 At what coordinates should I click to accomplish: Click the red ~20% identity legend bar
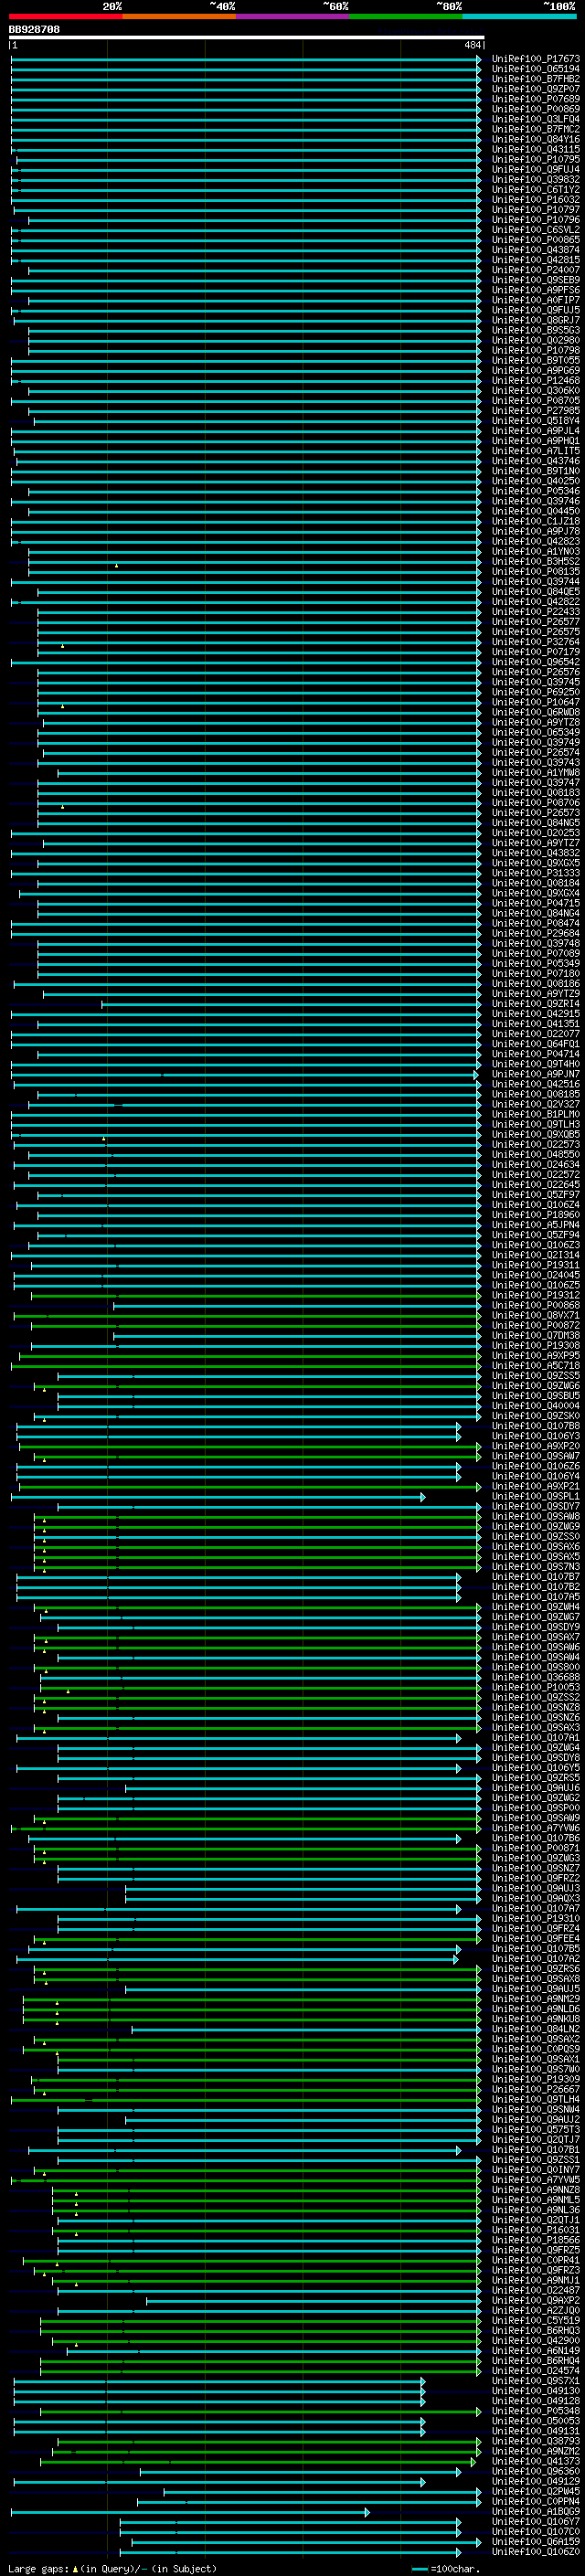pyautogui.click(x=66, y=16)
